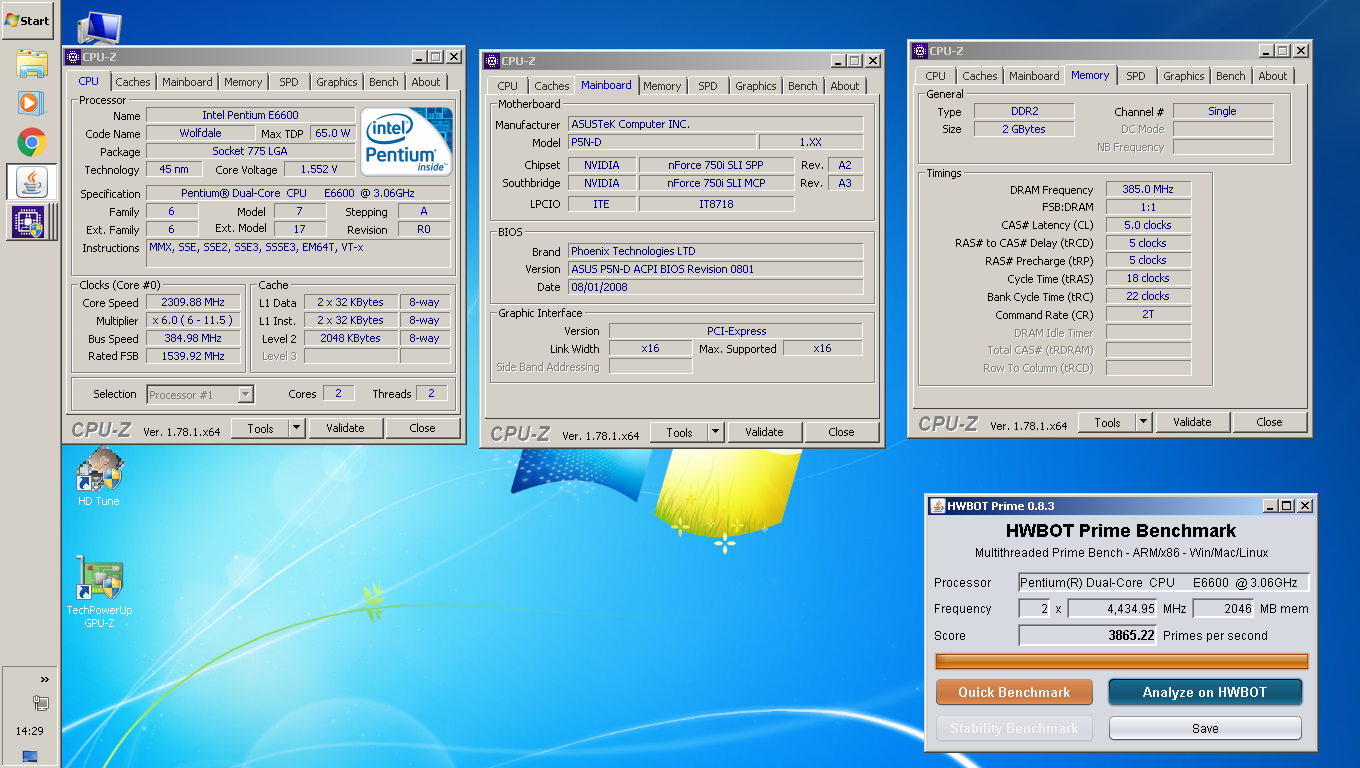This screenshot has height=768, width=1360.
Task: Save the HWBOT Prime result
Action: 1205,728
